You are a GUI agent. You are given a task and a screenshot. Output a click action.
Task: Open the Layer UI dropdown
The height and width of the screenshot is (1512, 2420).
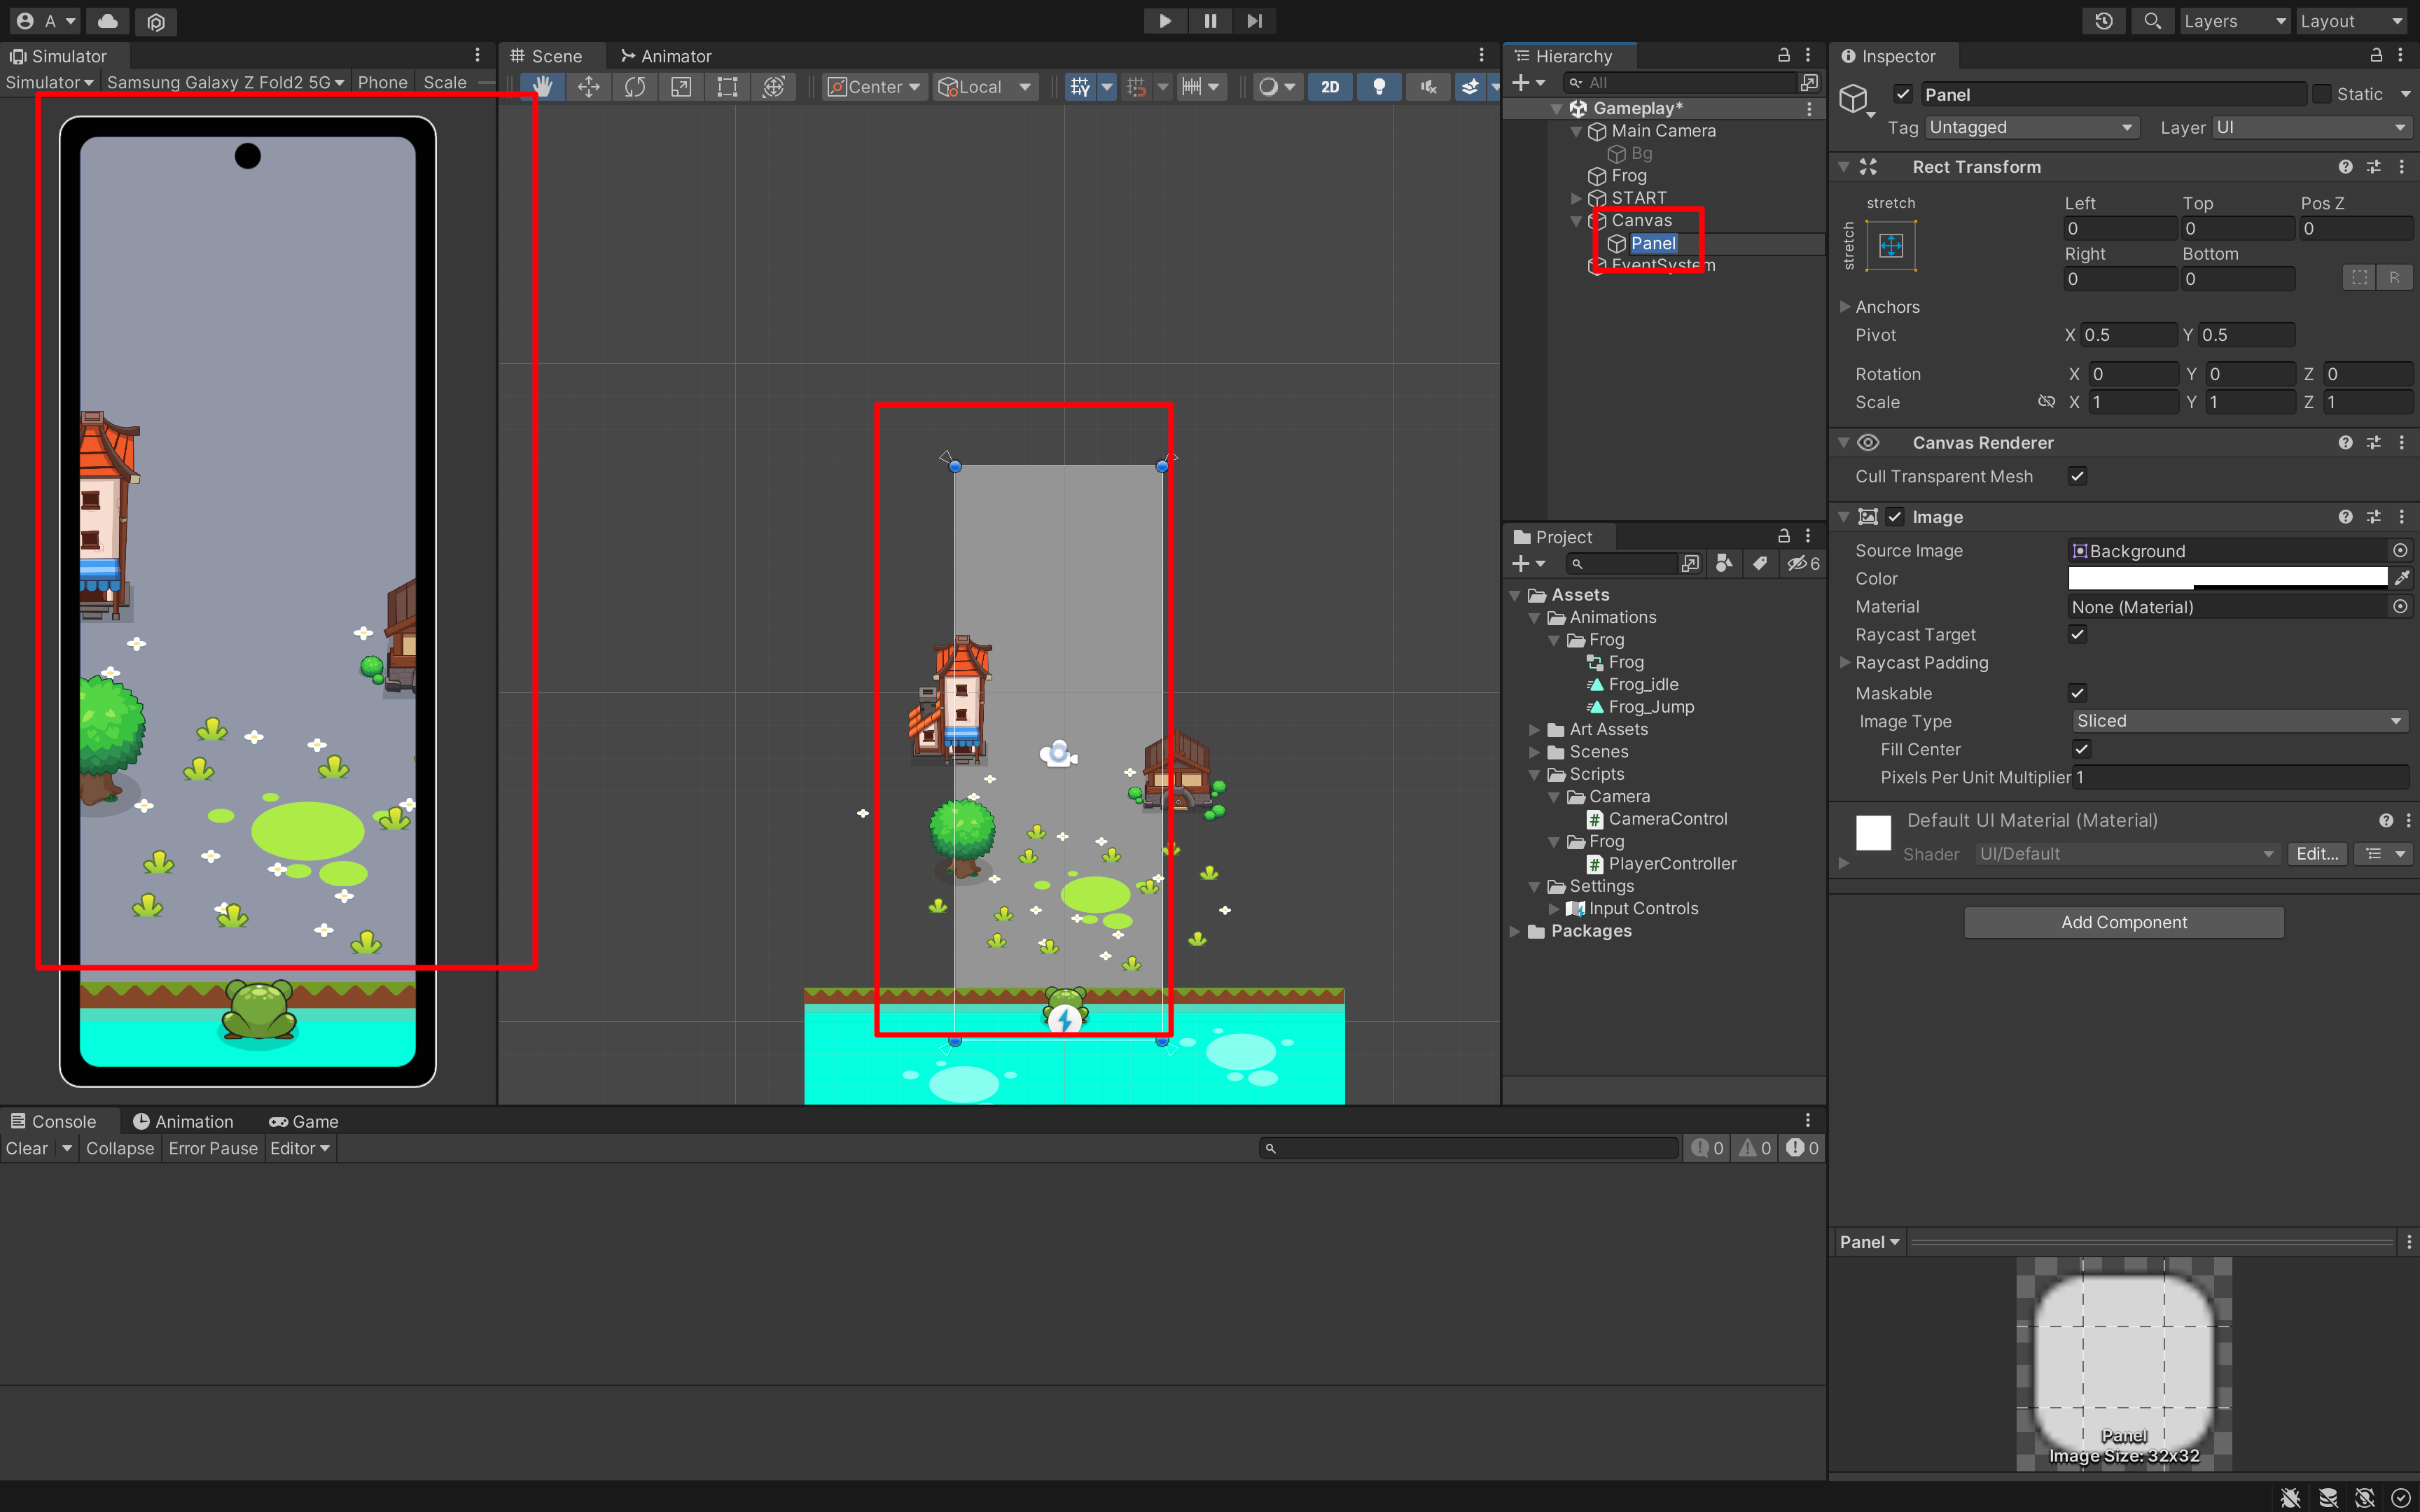[2310, 127]
